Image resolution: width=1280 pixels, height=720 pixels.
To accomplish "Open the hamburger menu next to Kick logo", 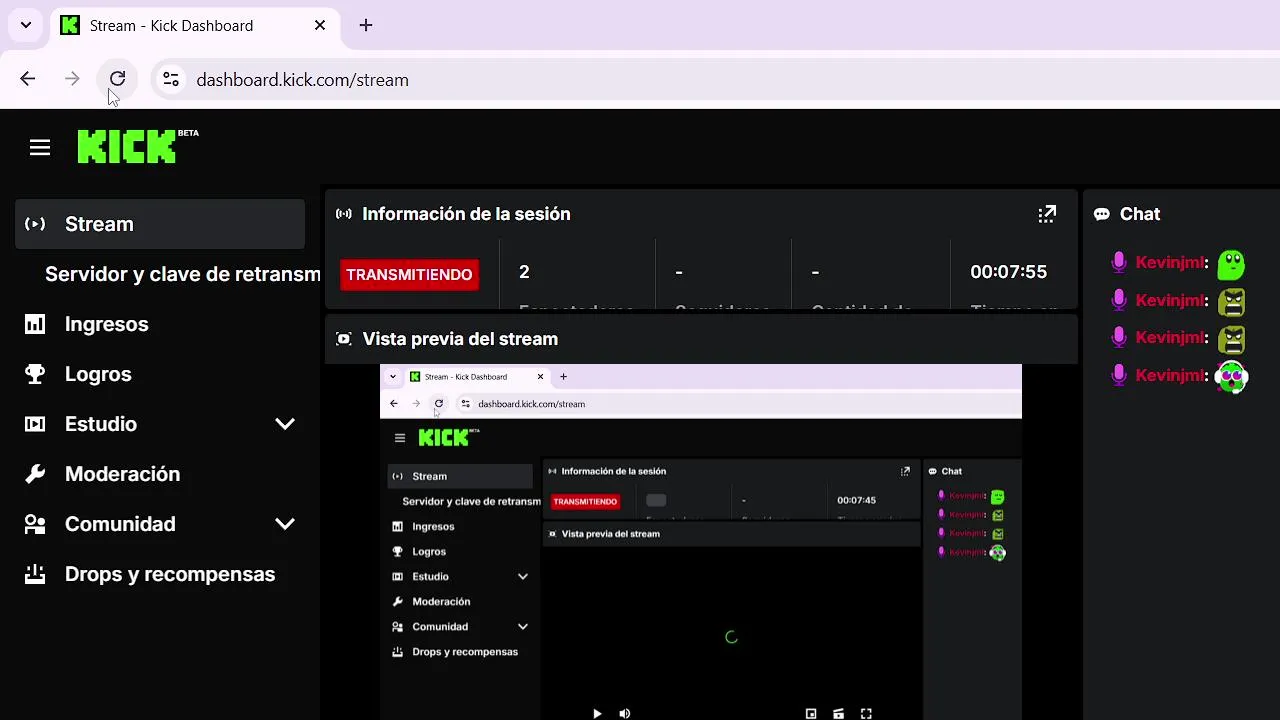I will tap(40, 148).
